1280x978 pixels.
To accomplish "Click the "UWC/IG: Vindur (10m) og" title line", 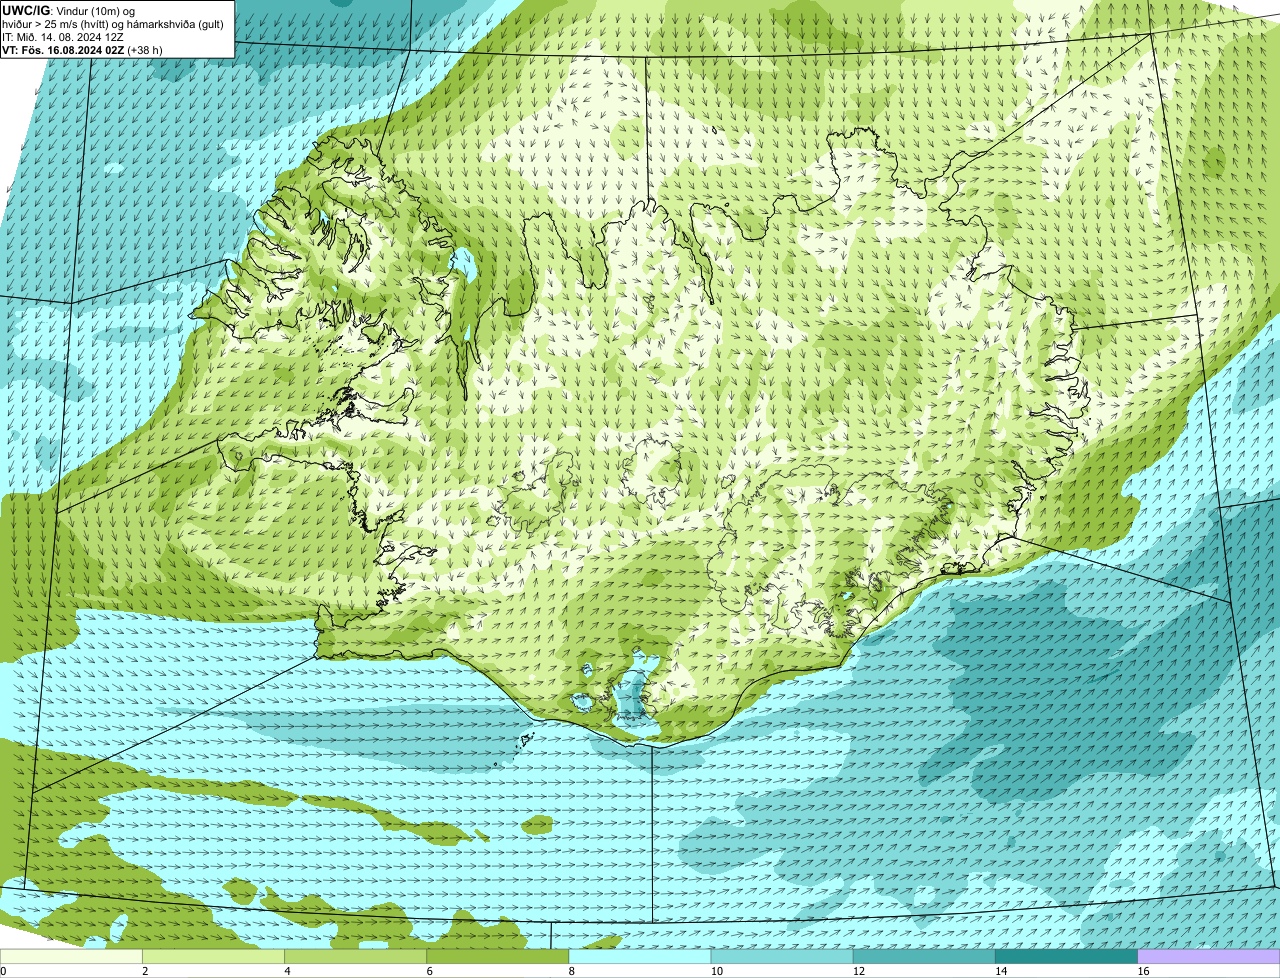I will (69, 10).
